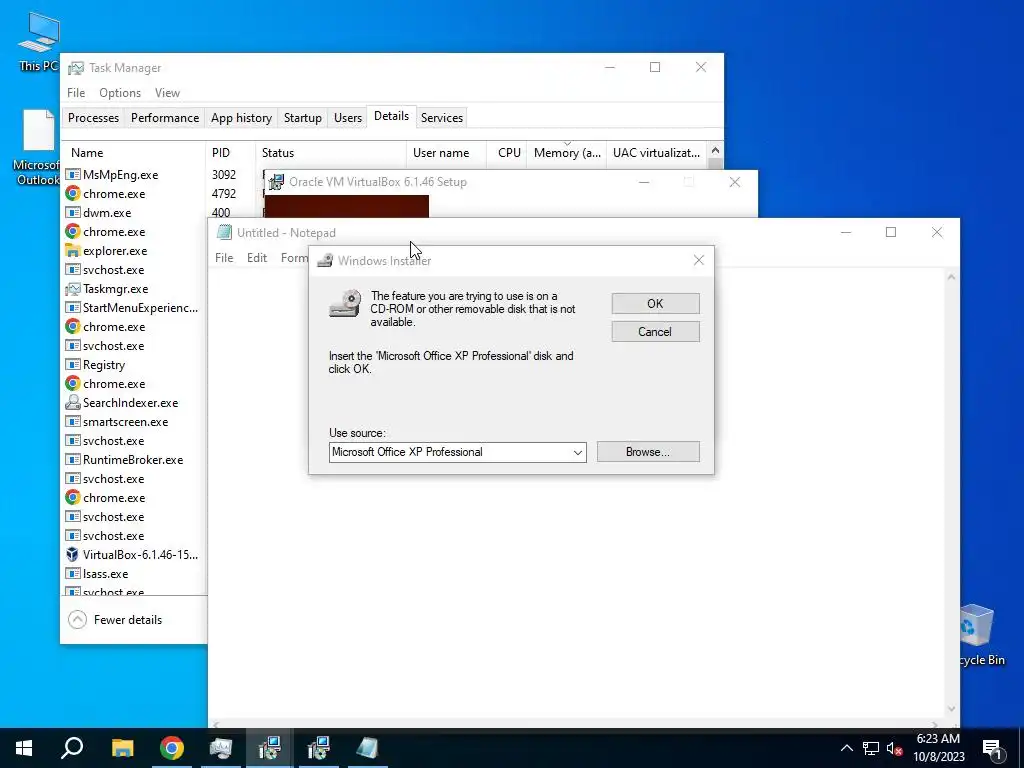Screen dimensions: 1024x768
Task: Open Task Manager Options menu
Action: pyautogui.click(x=120, y=93)
